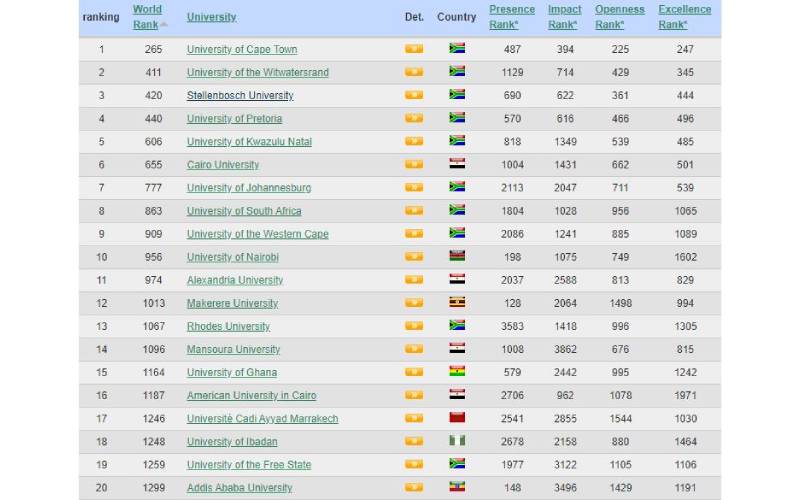Open American University in Cairo link

(x=252, y=395)
